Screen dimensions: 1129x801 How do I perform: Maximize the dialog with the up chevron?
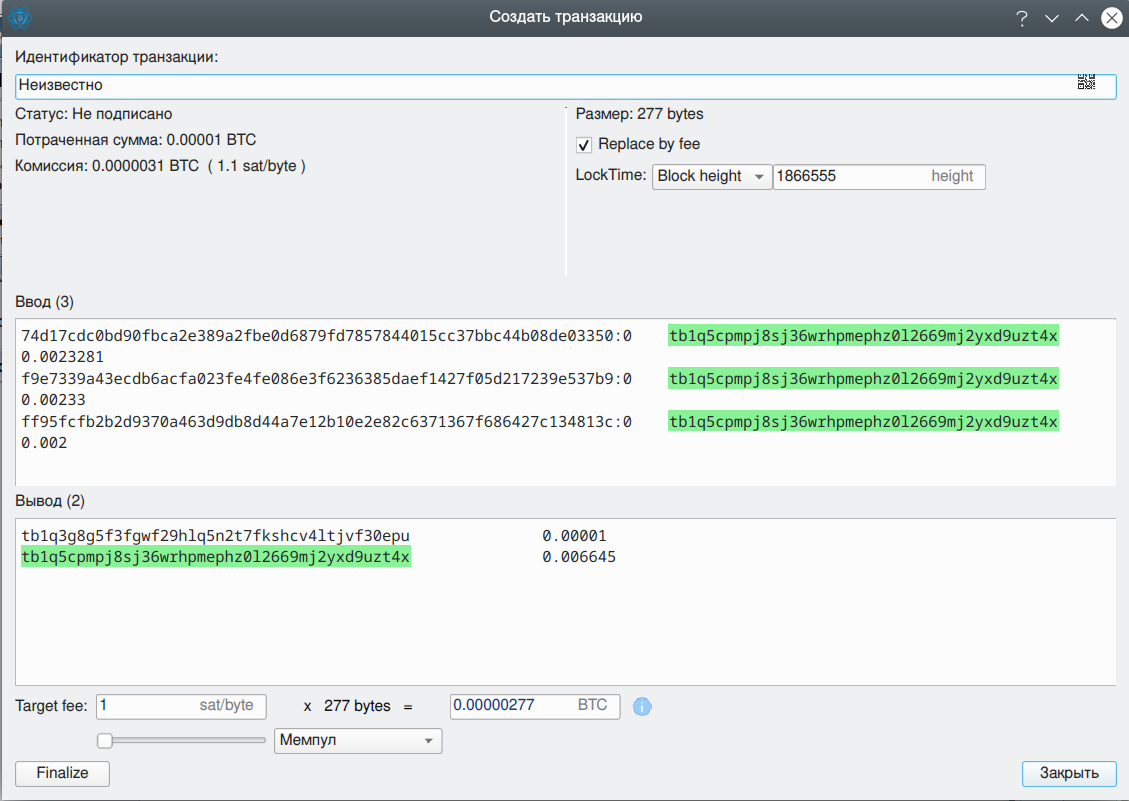[1081, 18]
